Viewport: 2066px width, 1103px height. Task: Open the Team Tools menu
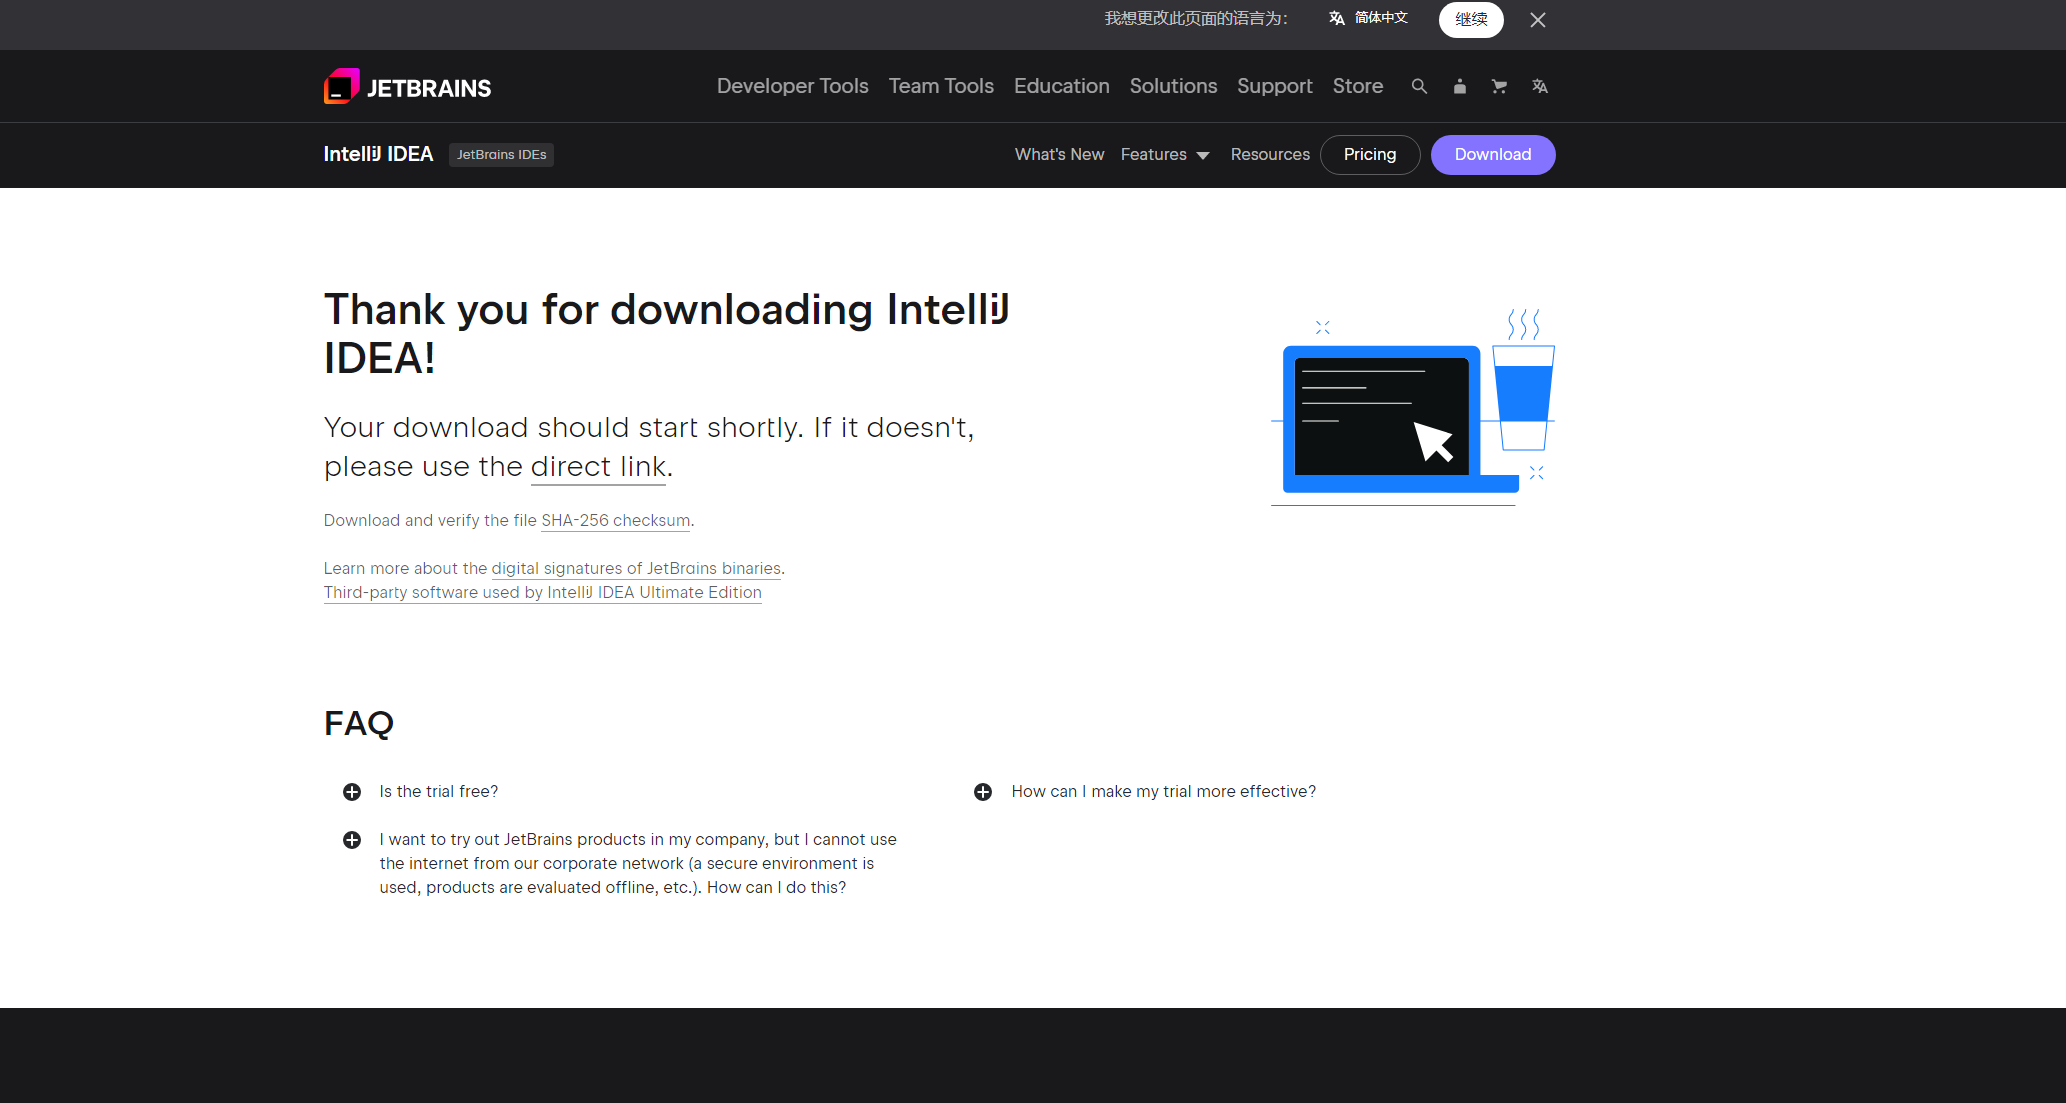[941, 86]
